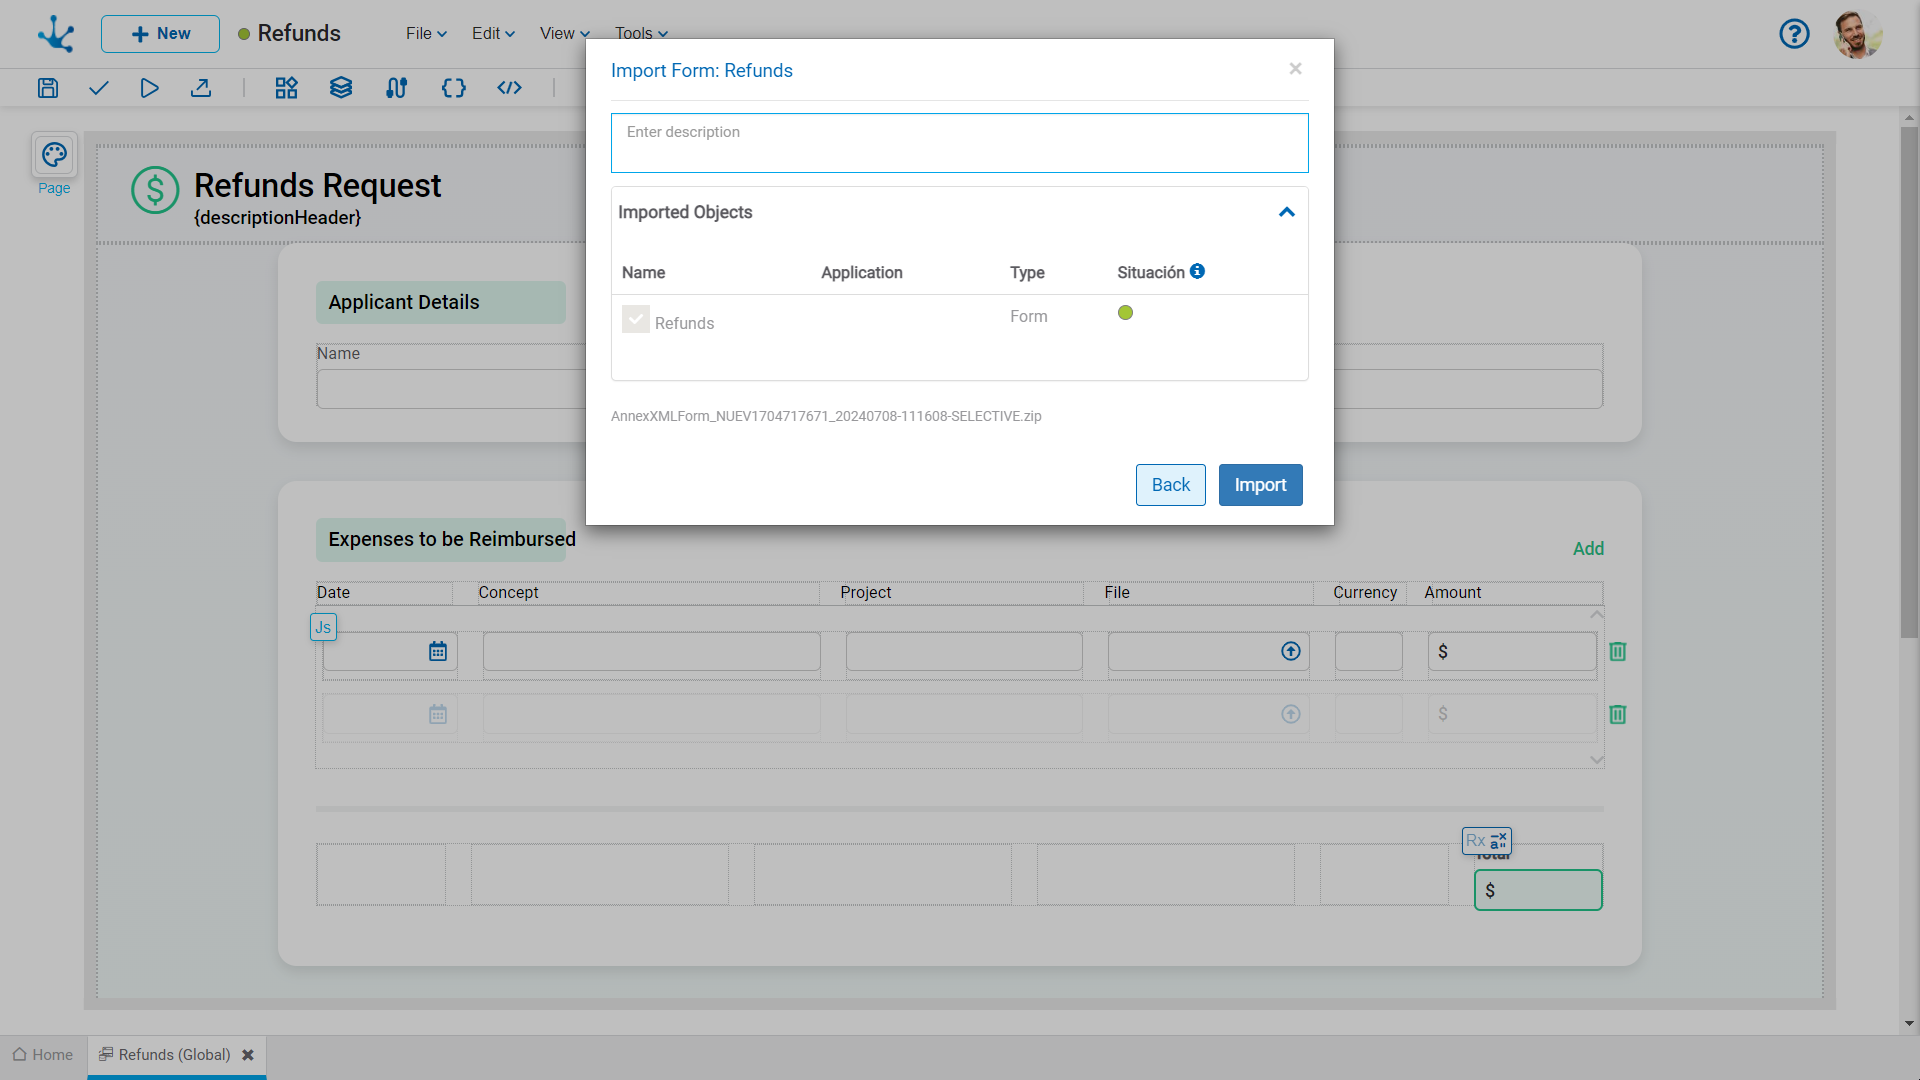Click the checkmark validate icon
Screen dimensions: 1920x1080
pos(98,88)
